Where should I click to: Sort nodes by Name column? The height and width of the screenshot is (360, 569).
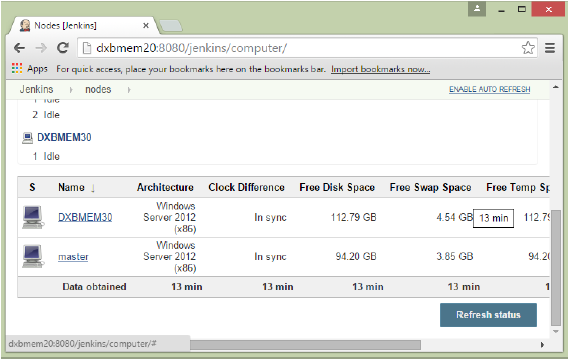click(71, 187)
